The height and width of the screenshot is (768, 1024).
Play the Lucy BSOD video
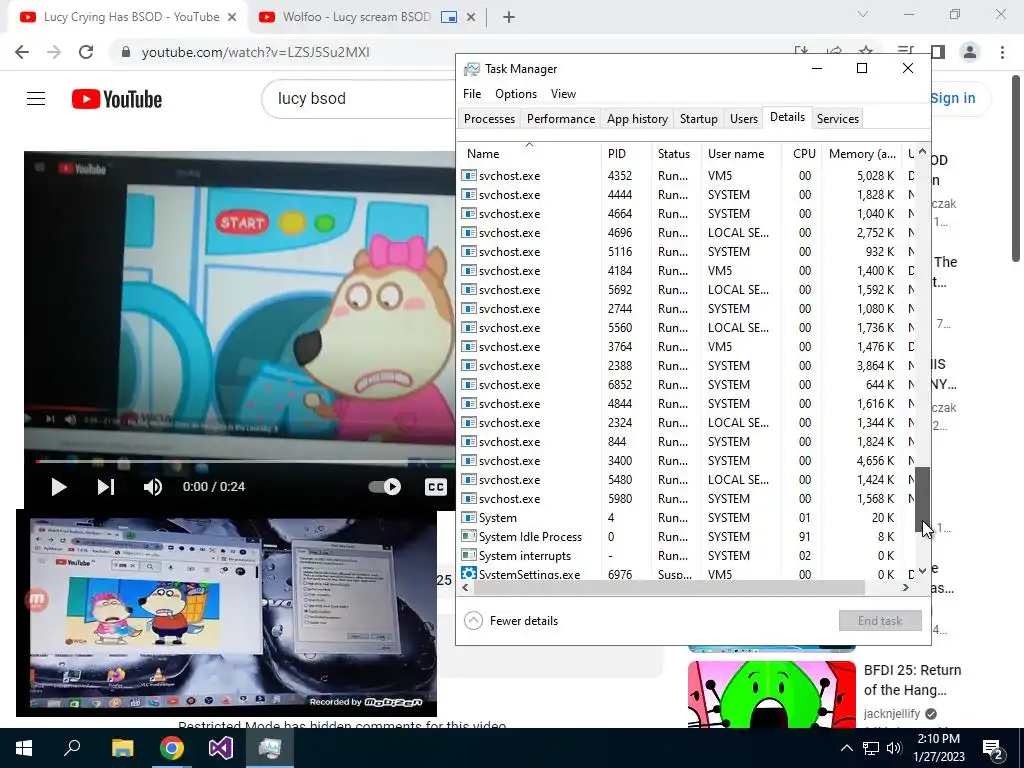point(59,487)
